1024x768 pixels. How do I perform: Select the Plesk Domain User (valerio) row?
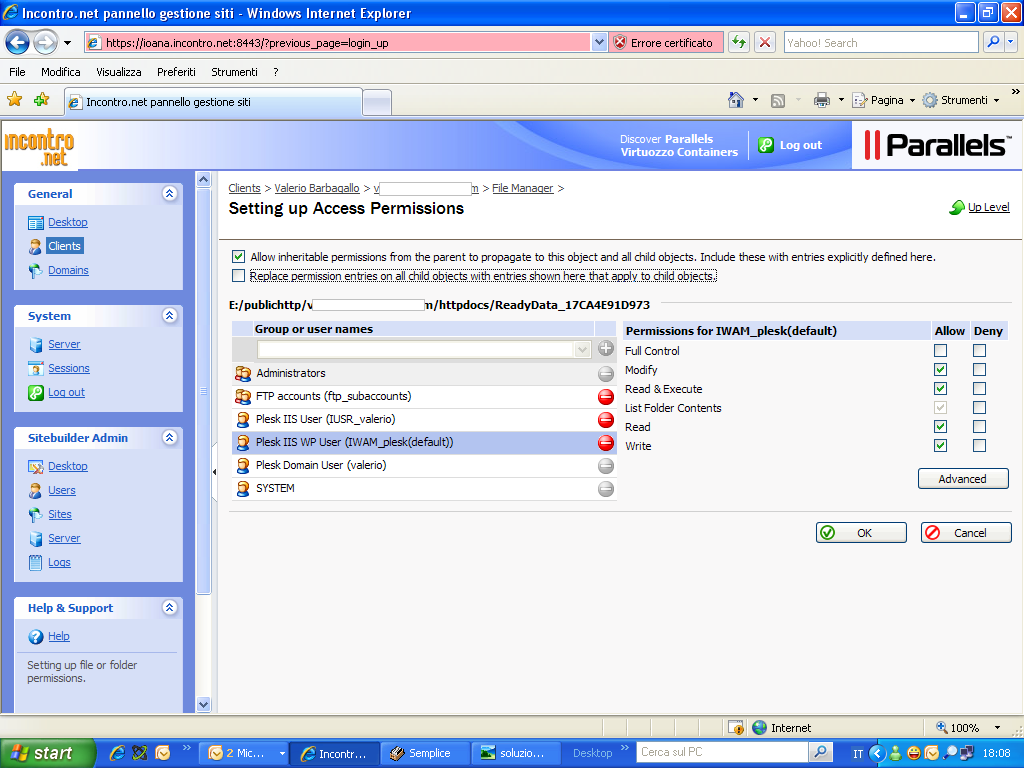coord(424,466)
